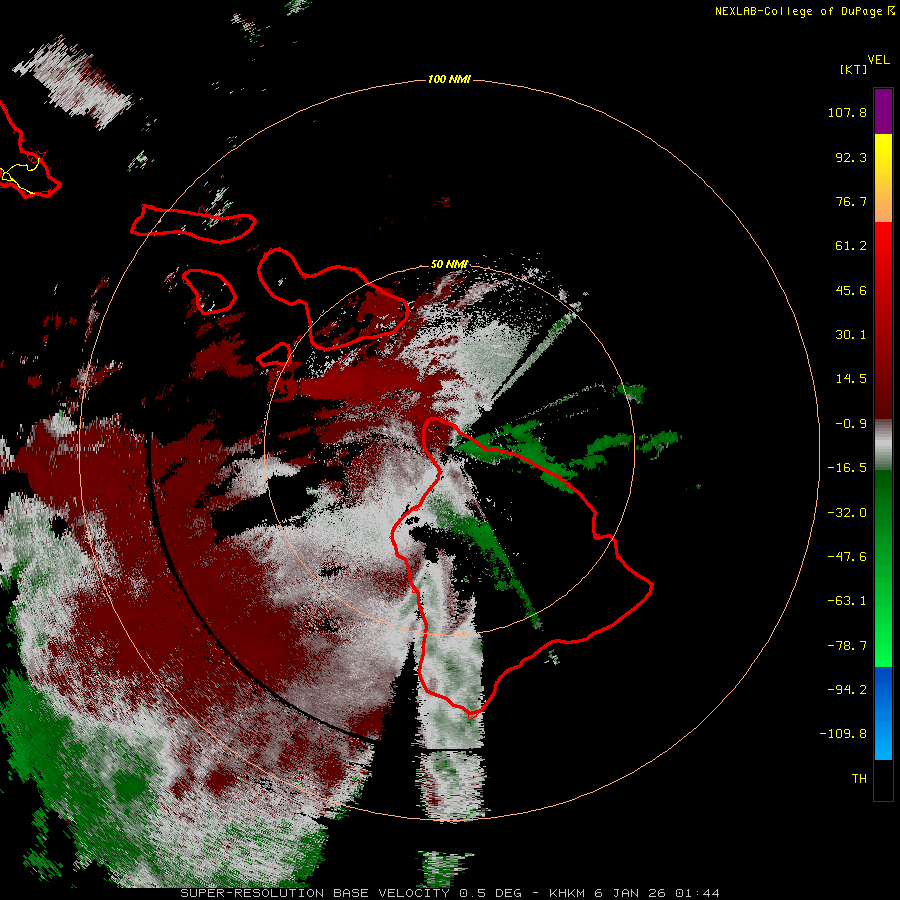Click the 92.3 velocity scale value
This screenshot has width=900, height=900.
[851, 157]
